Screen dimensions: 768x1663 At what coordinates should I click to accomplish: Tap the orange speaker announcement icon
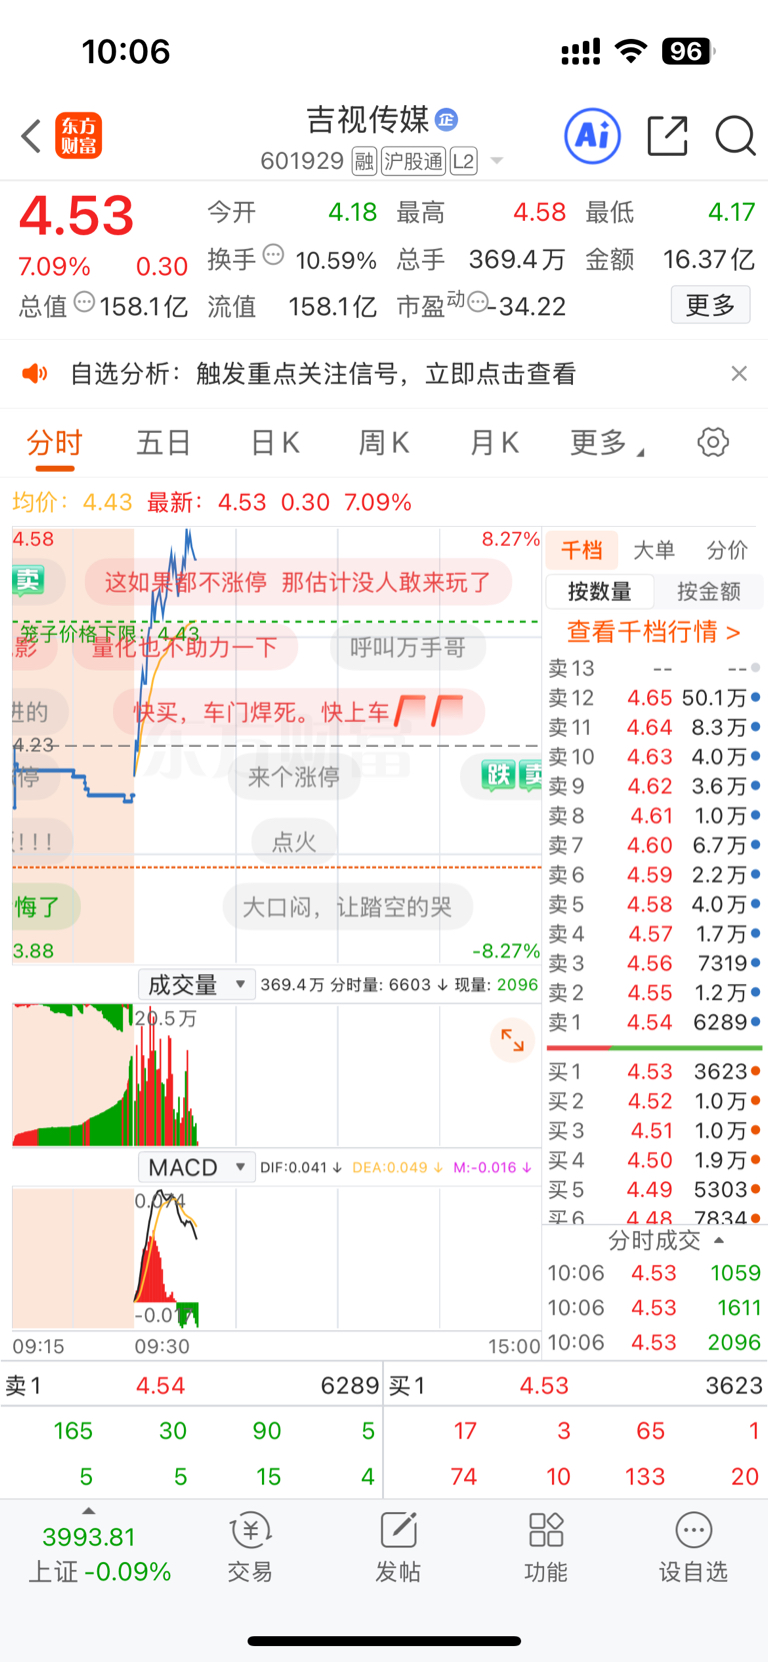pyautogui.click(x=35, y=374)
